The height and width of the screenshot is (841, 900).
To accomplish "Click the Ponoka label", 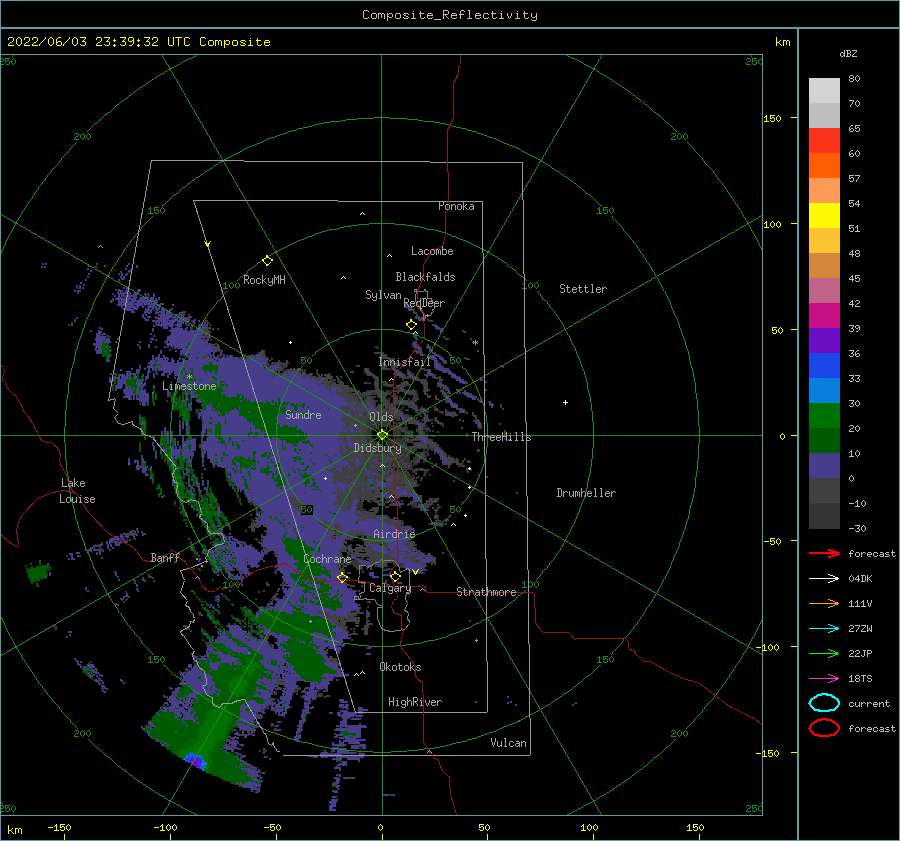I will click(x=456, y=206).
